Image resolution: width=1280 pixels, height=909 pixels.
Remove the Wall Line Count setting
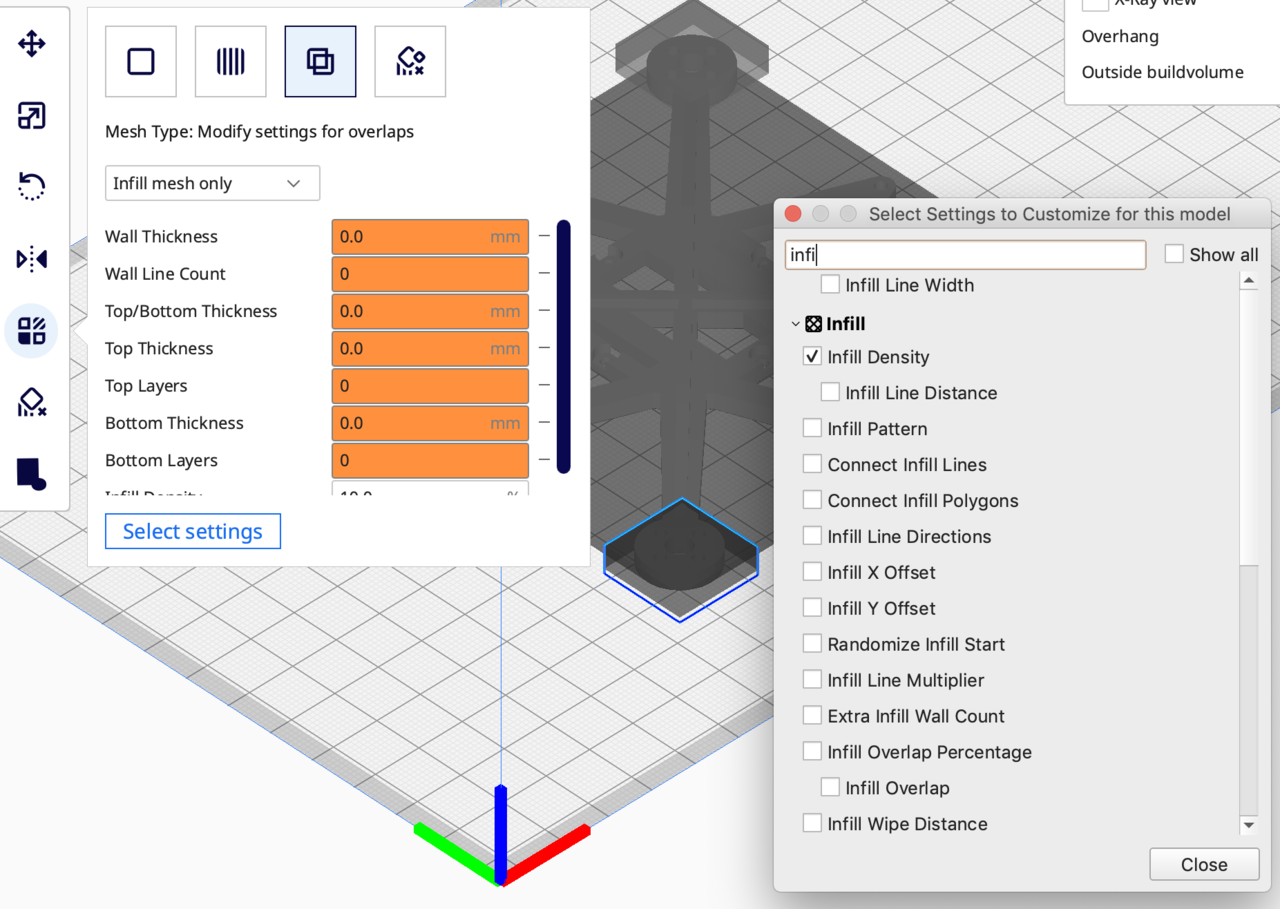544,273
